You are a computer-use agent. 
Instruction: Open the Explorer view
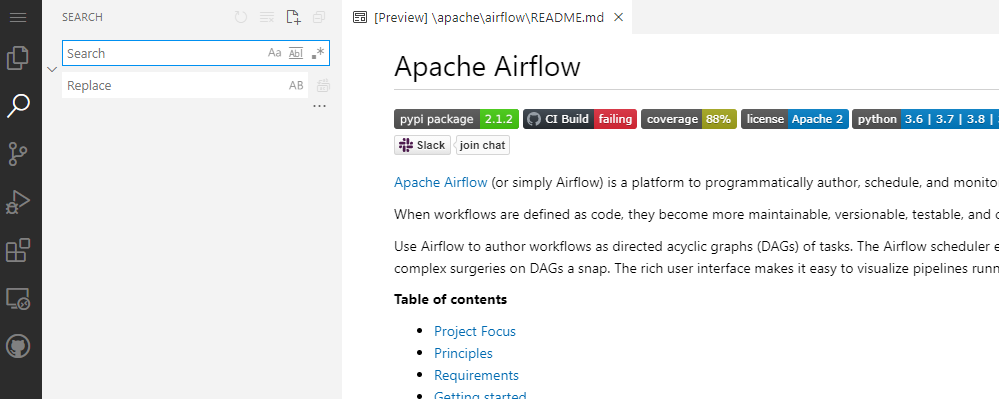point(18,57)
